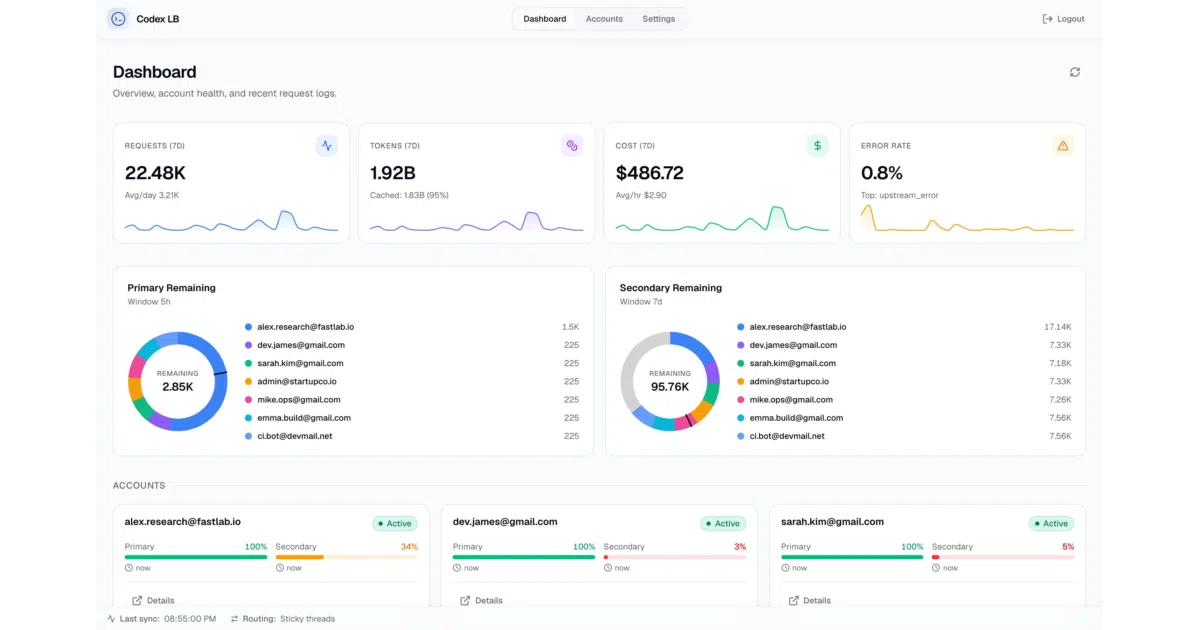The image size is (1200, 630).
Task: Click the blue alex.research swatch in Primary Remaining legend
Action: click(x=248, y=327)
